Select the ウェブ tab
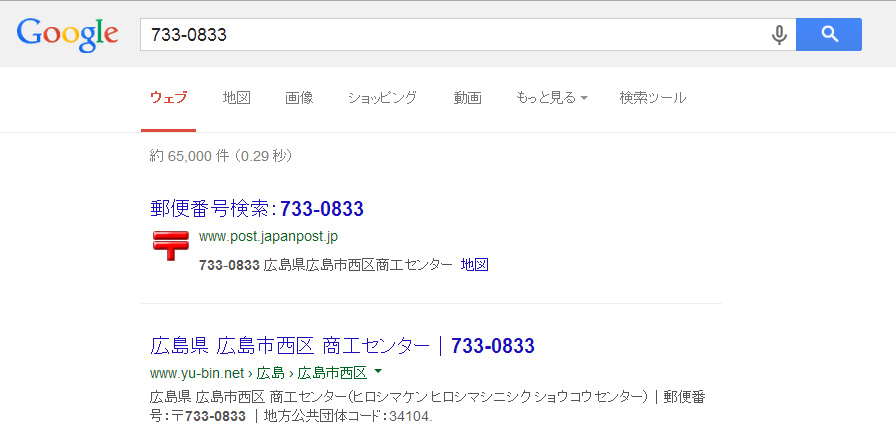896x431 pixels. point(168,98)
